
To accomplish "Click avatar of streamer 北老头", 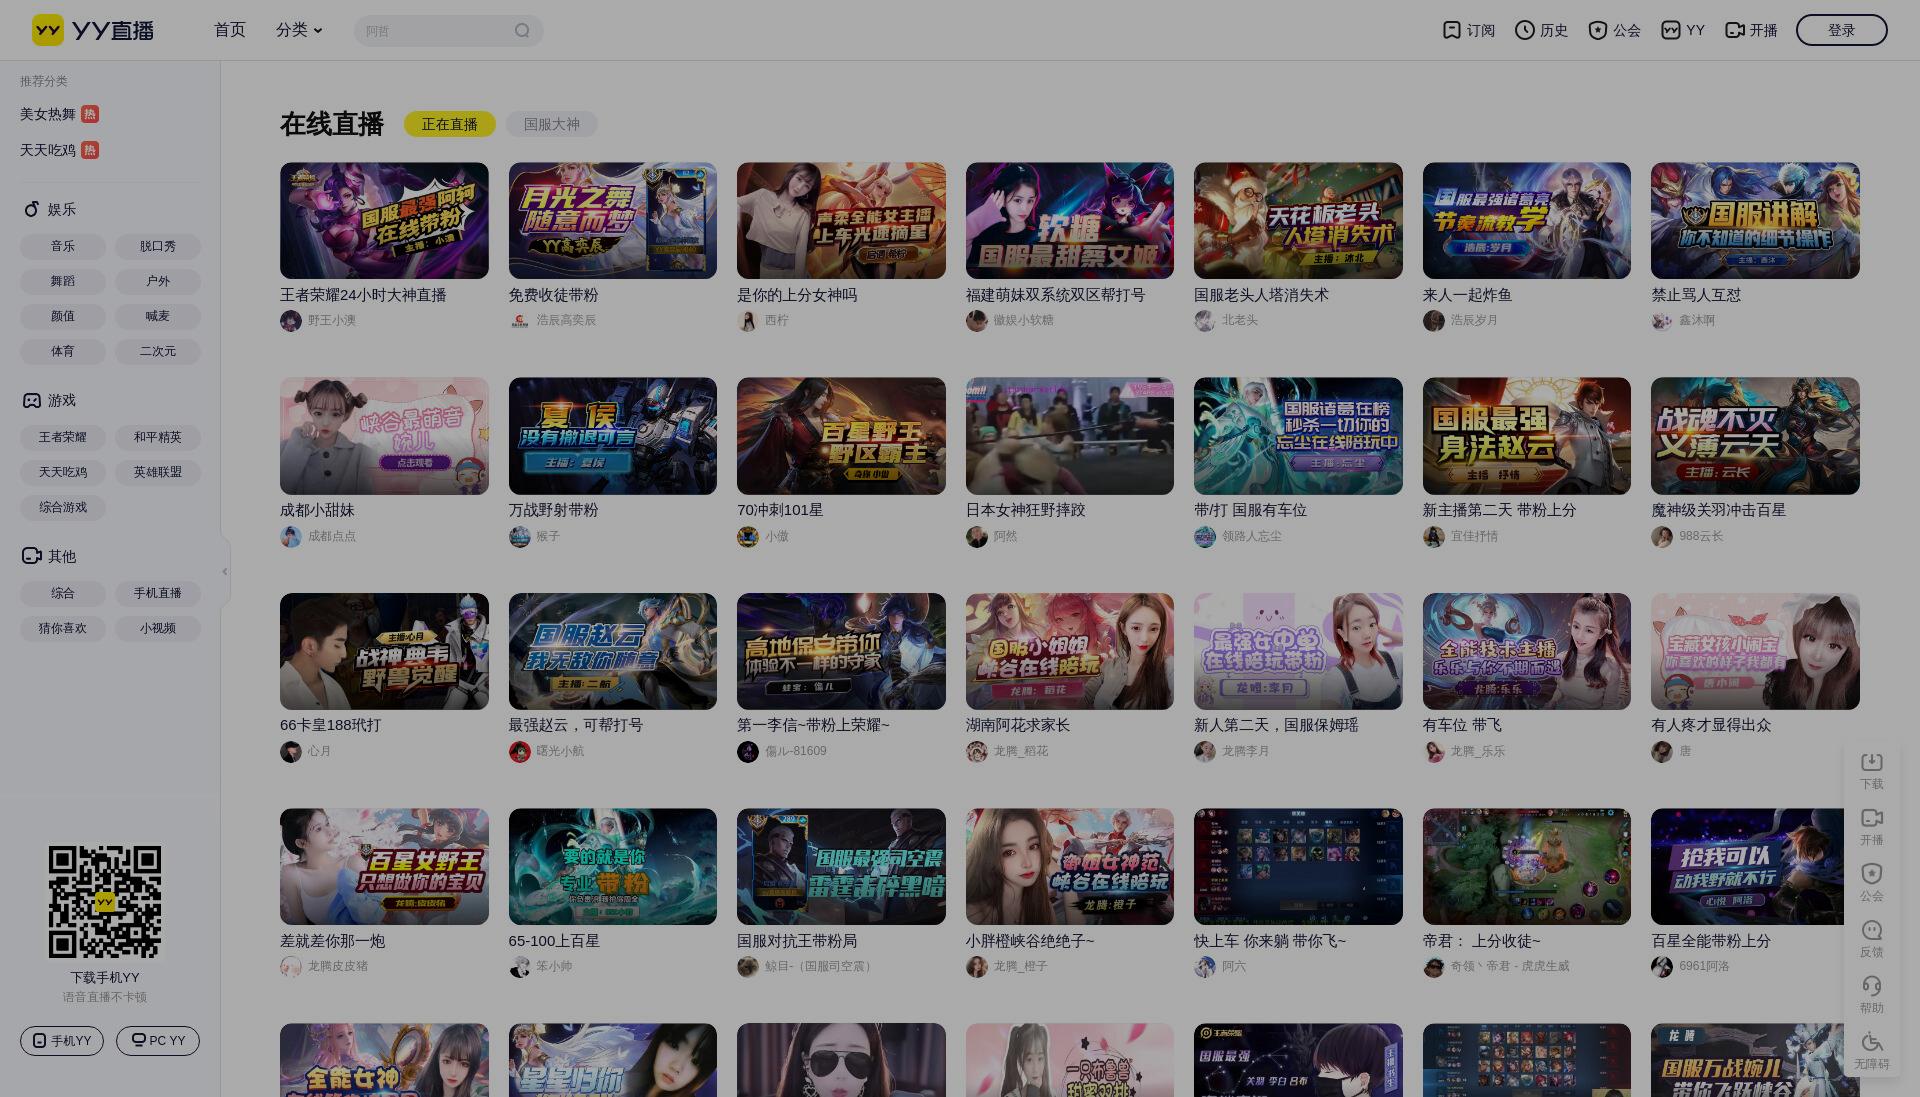I will [x=1205, y=321].
